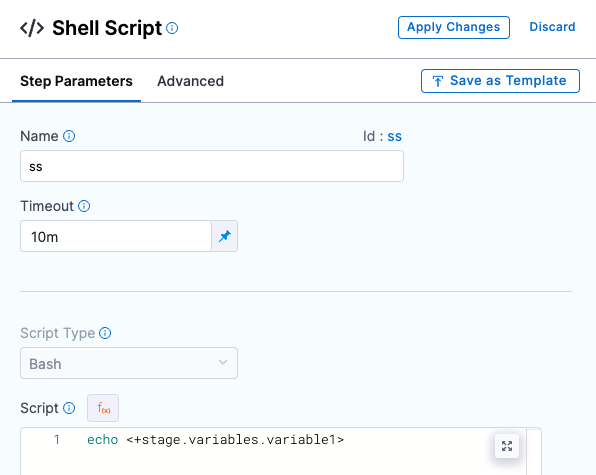Viewport: 596px width, 475px height.
Task: Click the Discard link
Action: tap(552, 27)
